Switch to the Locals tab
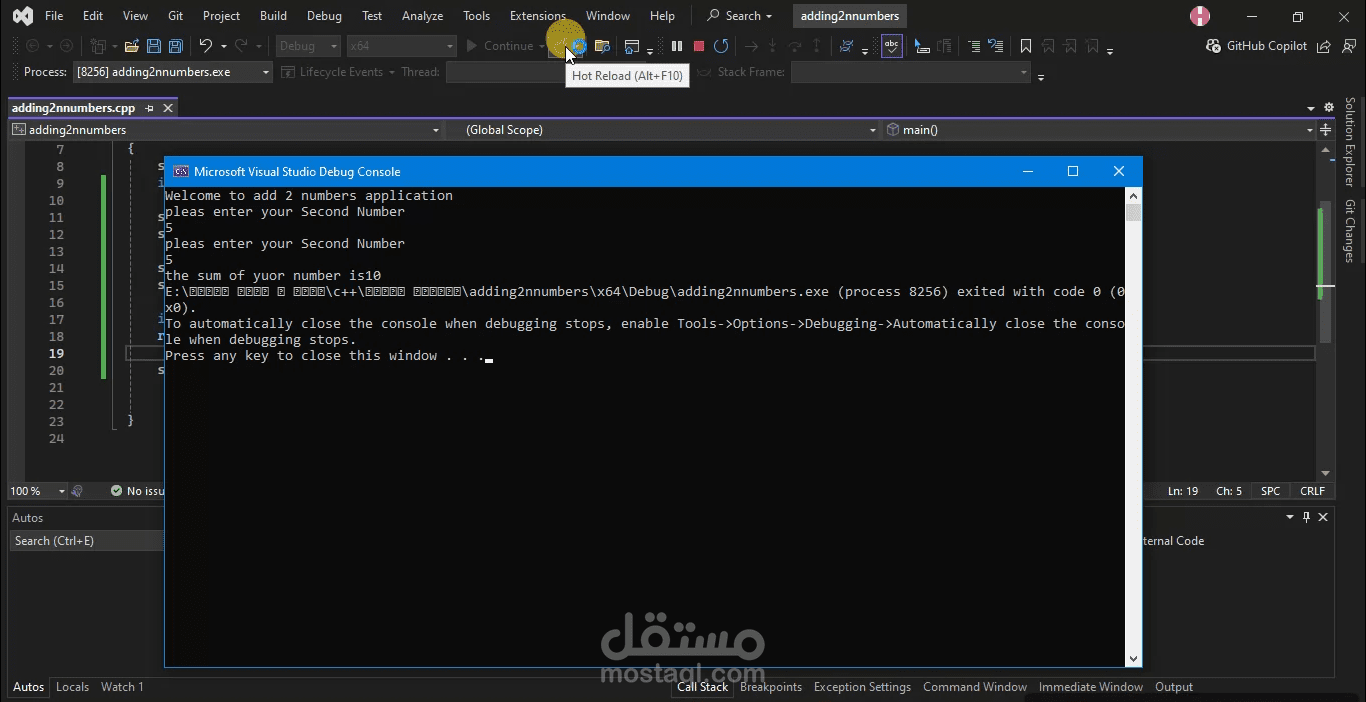1366x702 pixels. [72, 687]
